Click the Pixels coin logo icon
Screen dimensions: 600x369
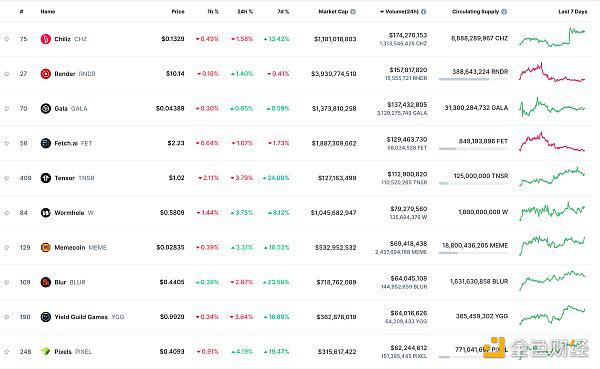[x=46, y=351]
